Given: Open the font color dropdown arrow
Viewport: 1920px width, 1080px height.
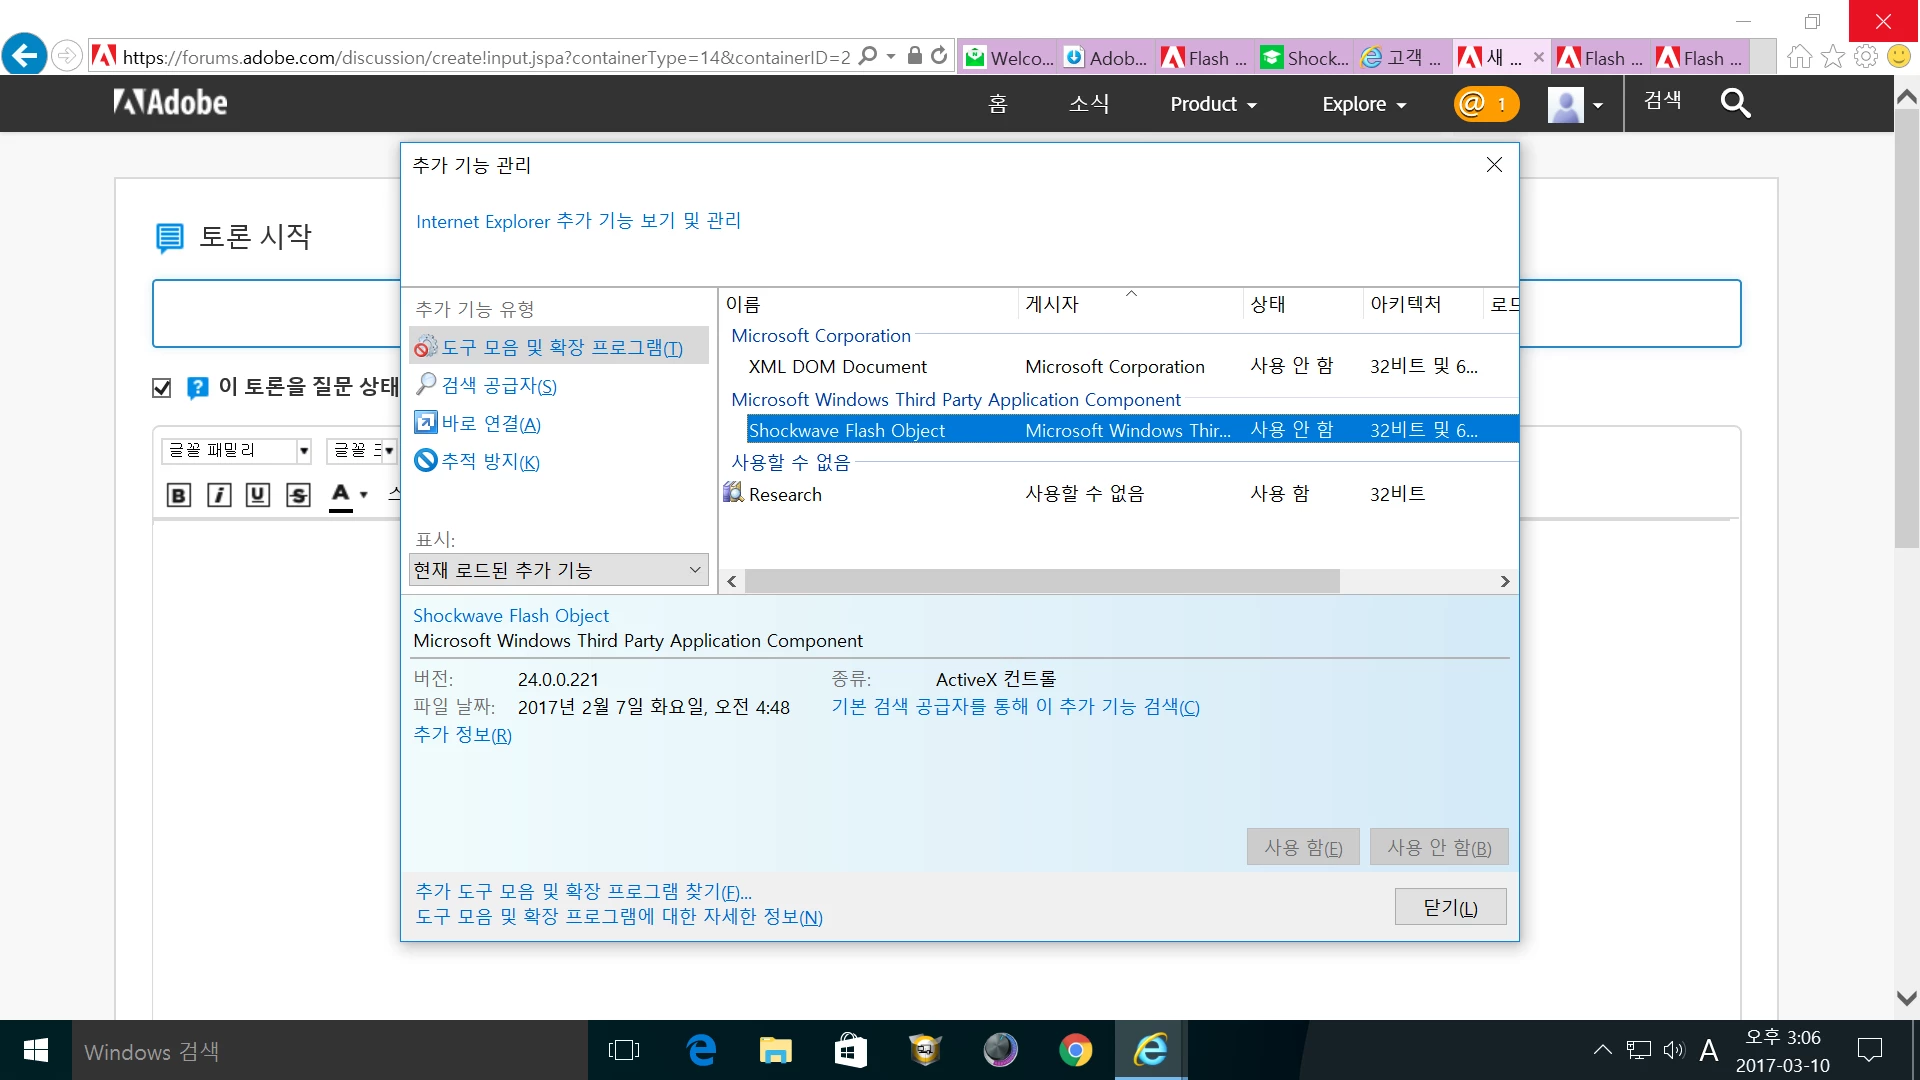Looking at the screenshot, I should click(364, 495).
